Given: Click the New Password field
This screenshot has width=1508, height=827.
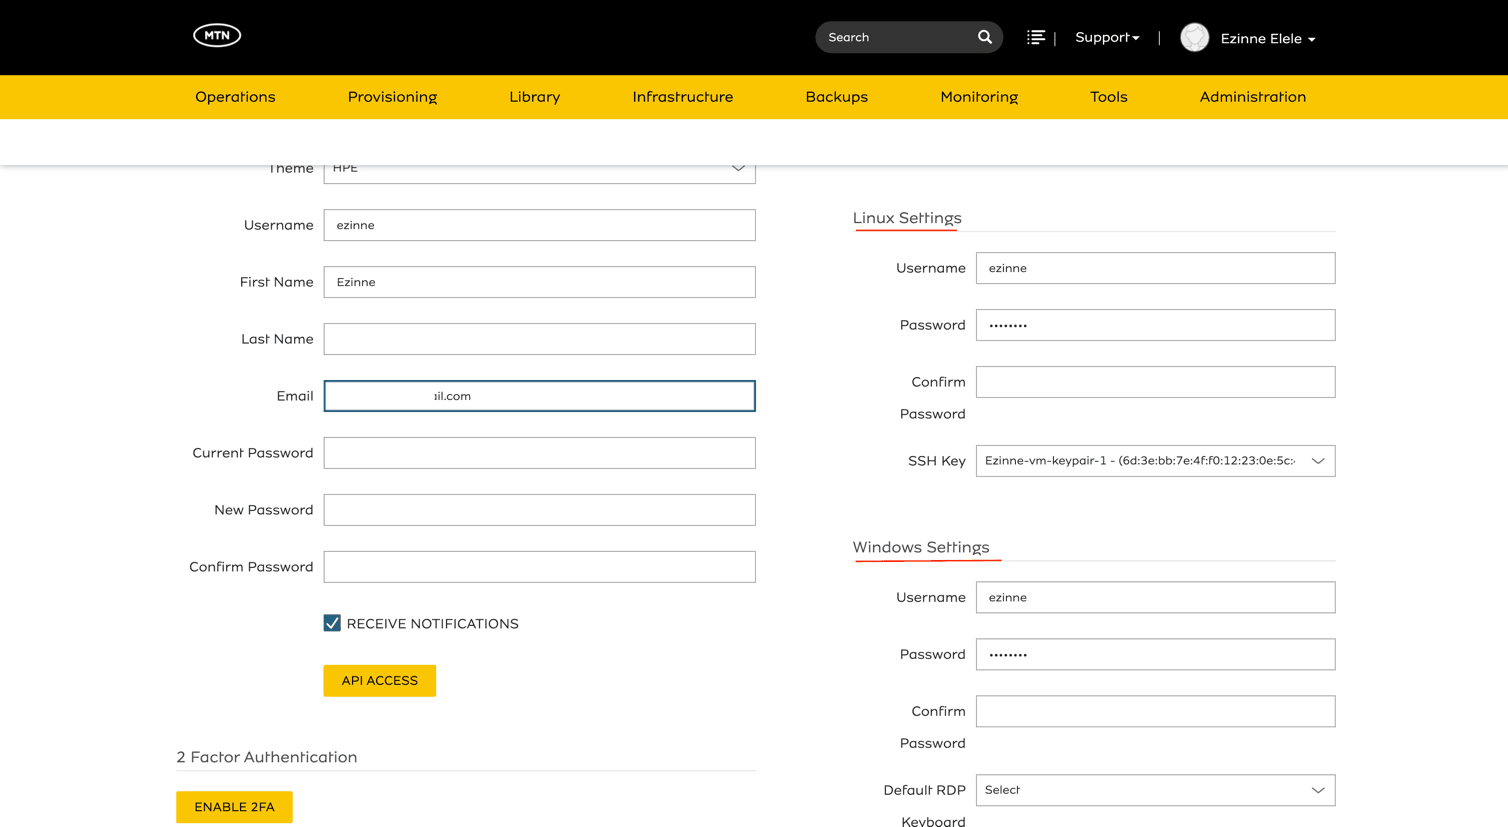Looking at the screenshot, I should [539, 510].
